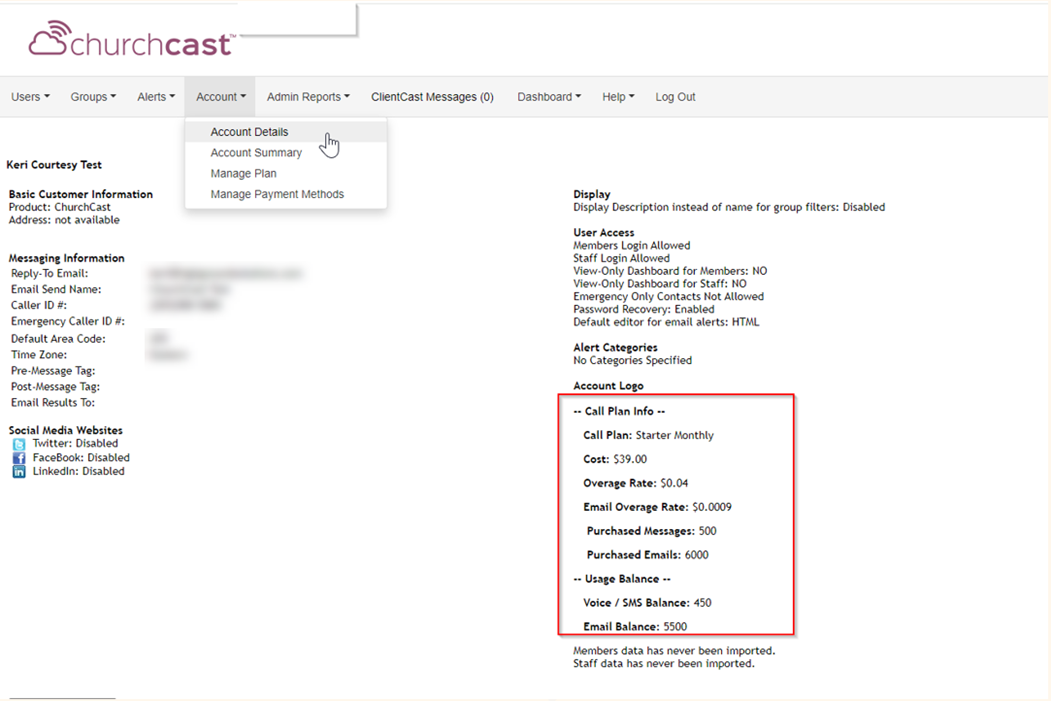
Task: Click the Keri Courtesy Test account name
Action: 54,165
